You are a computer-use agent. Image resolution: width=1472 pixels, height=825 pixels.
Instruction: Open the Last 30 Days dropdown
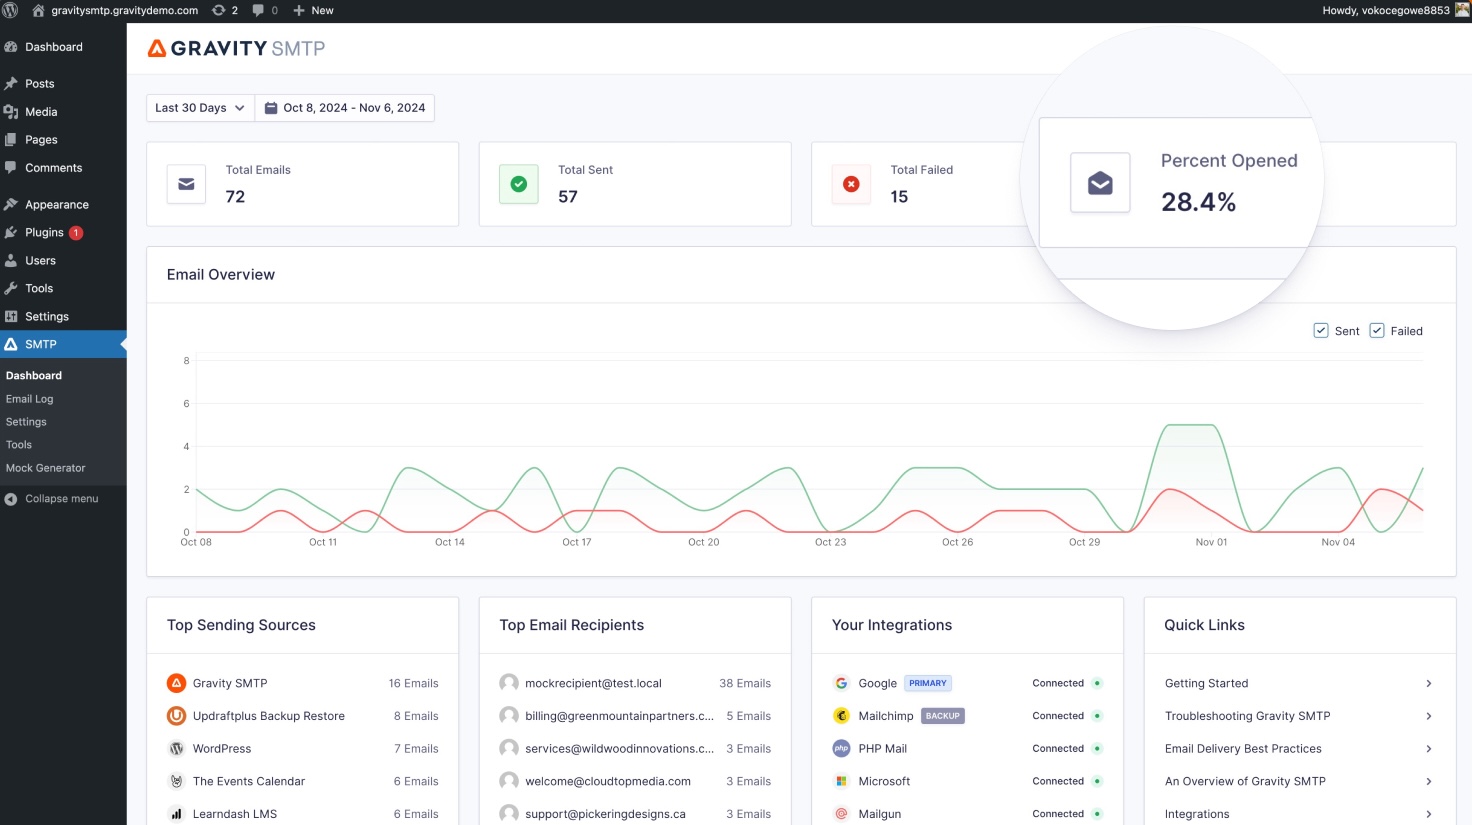coord(200,108)
